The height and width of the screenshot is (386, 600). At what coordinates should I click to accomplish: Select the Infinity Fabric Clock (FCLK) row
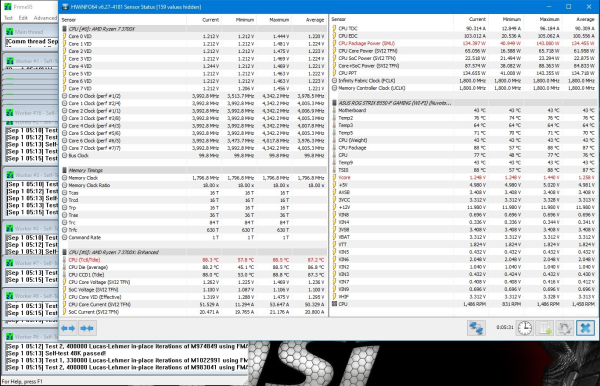[463, 81]
